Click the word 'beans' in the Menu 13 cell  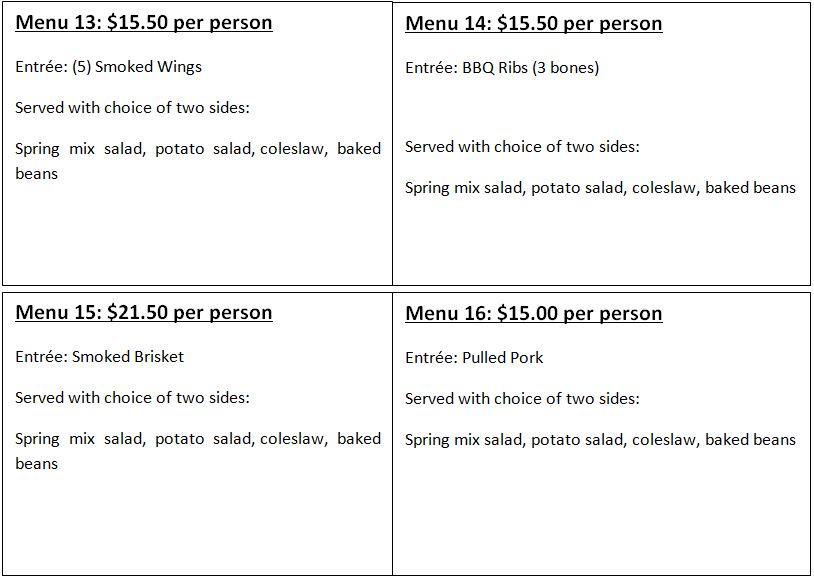click(x=37, y=174)
